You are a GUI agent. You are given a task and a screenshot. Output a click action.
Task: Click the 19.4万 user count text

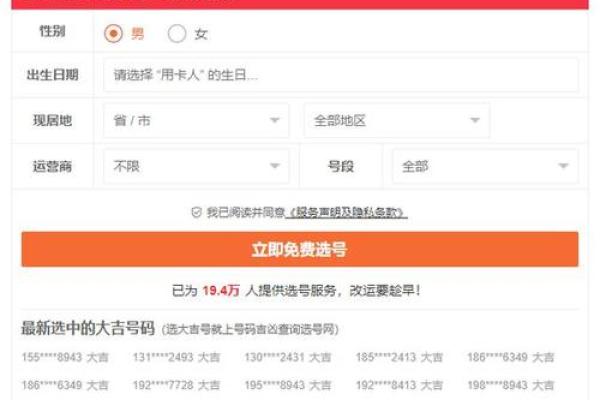pyautogui.click(x=221, y=291)
